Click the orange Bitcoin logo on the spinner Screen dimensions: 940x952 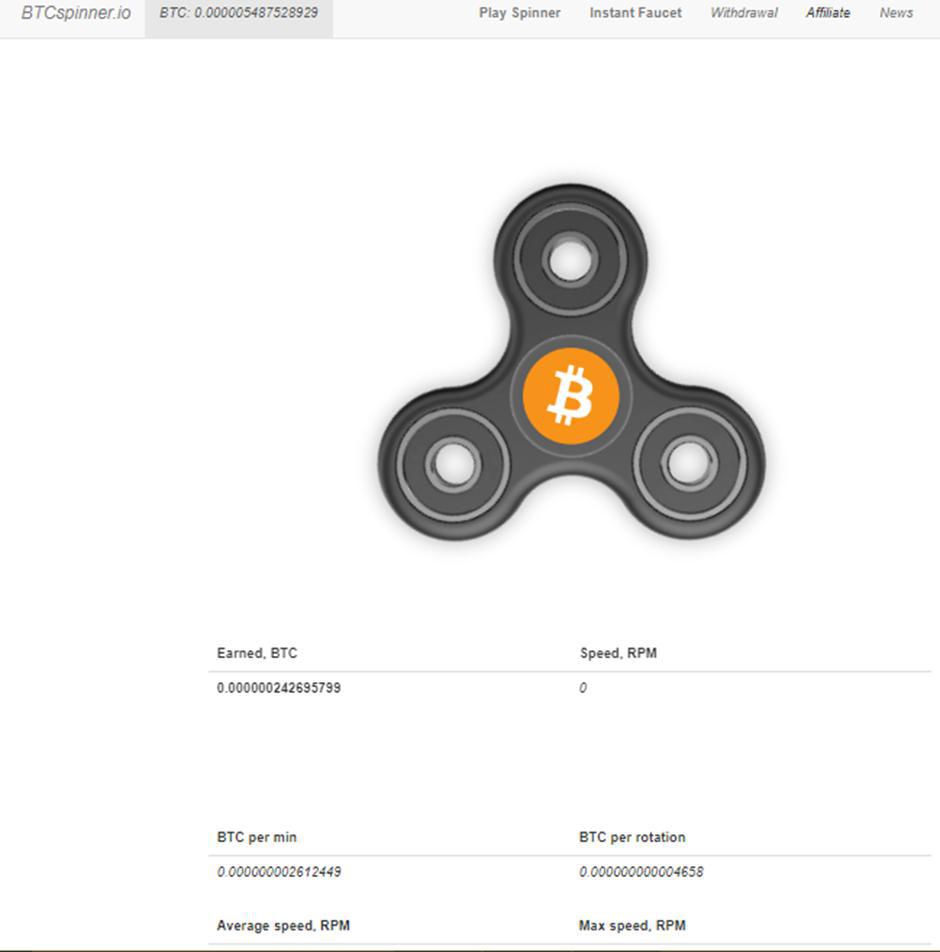[x=571, y=396]
